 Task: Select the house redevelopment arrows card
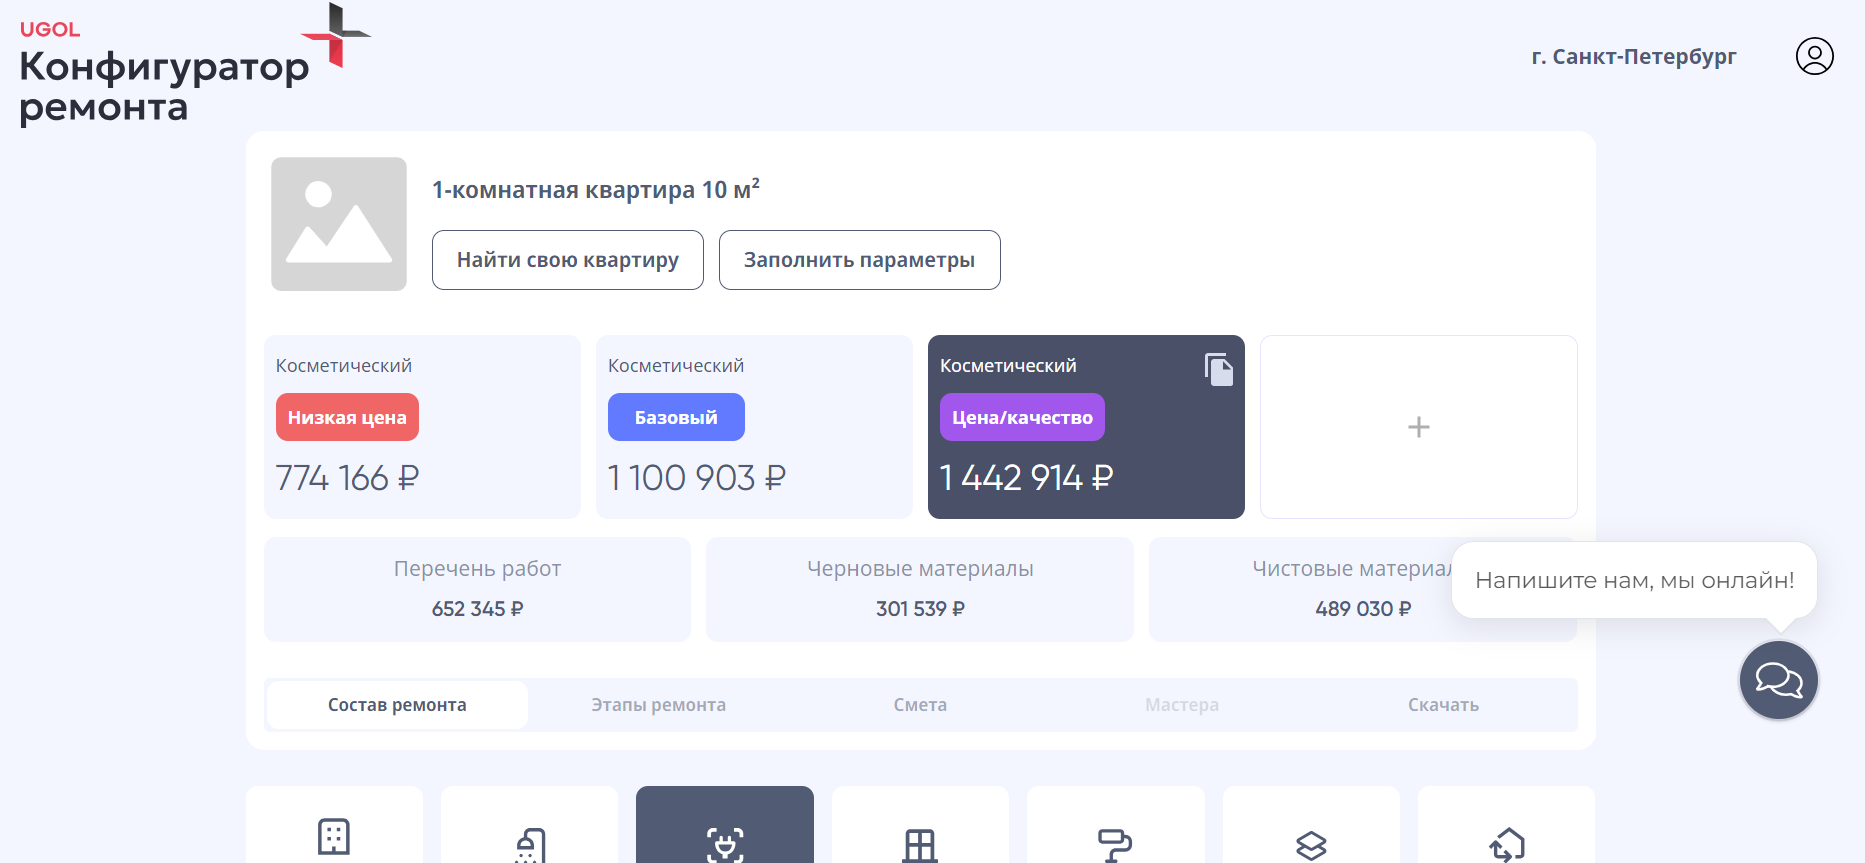pos(1507,824)
